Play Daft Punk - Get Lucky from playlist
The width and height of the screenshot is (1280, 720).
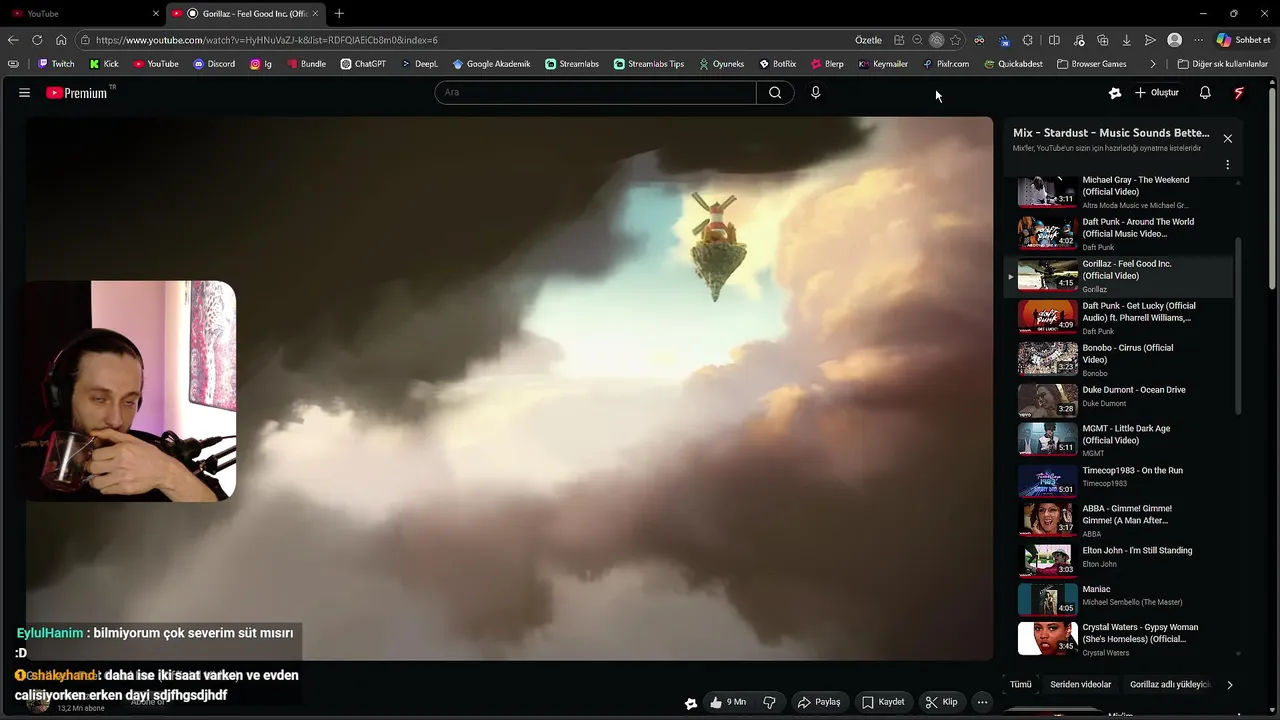[x=1118, y=317]
